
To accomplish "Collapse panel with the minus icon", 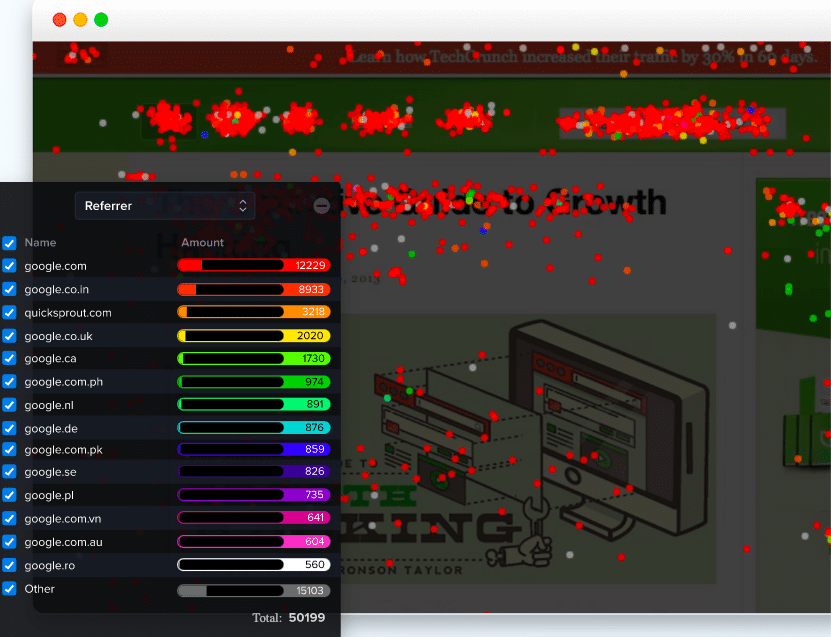I will 321,206.
